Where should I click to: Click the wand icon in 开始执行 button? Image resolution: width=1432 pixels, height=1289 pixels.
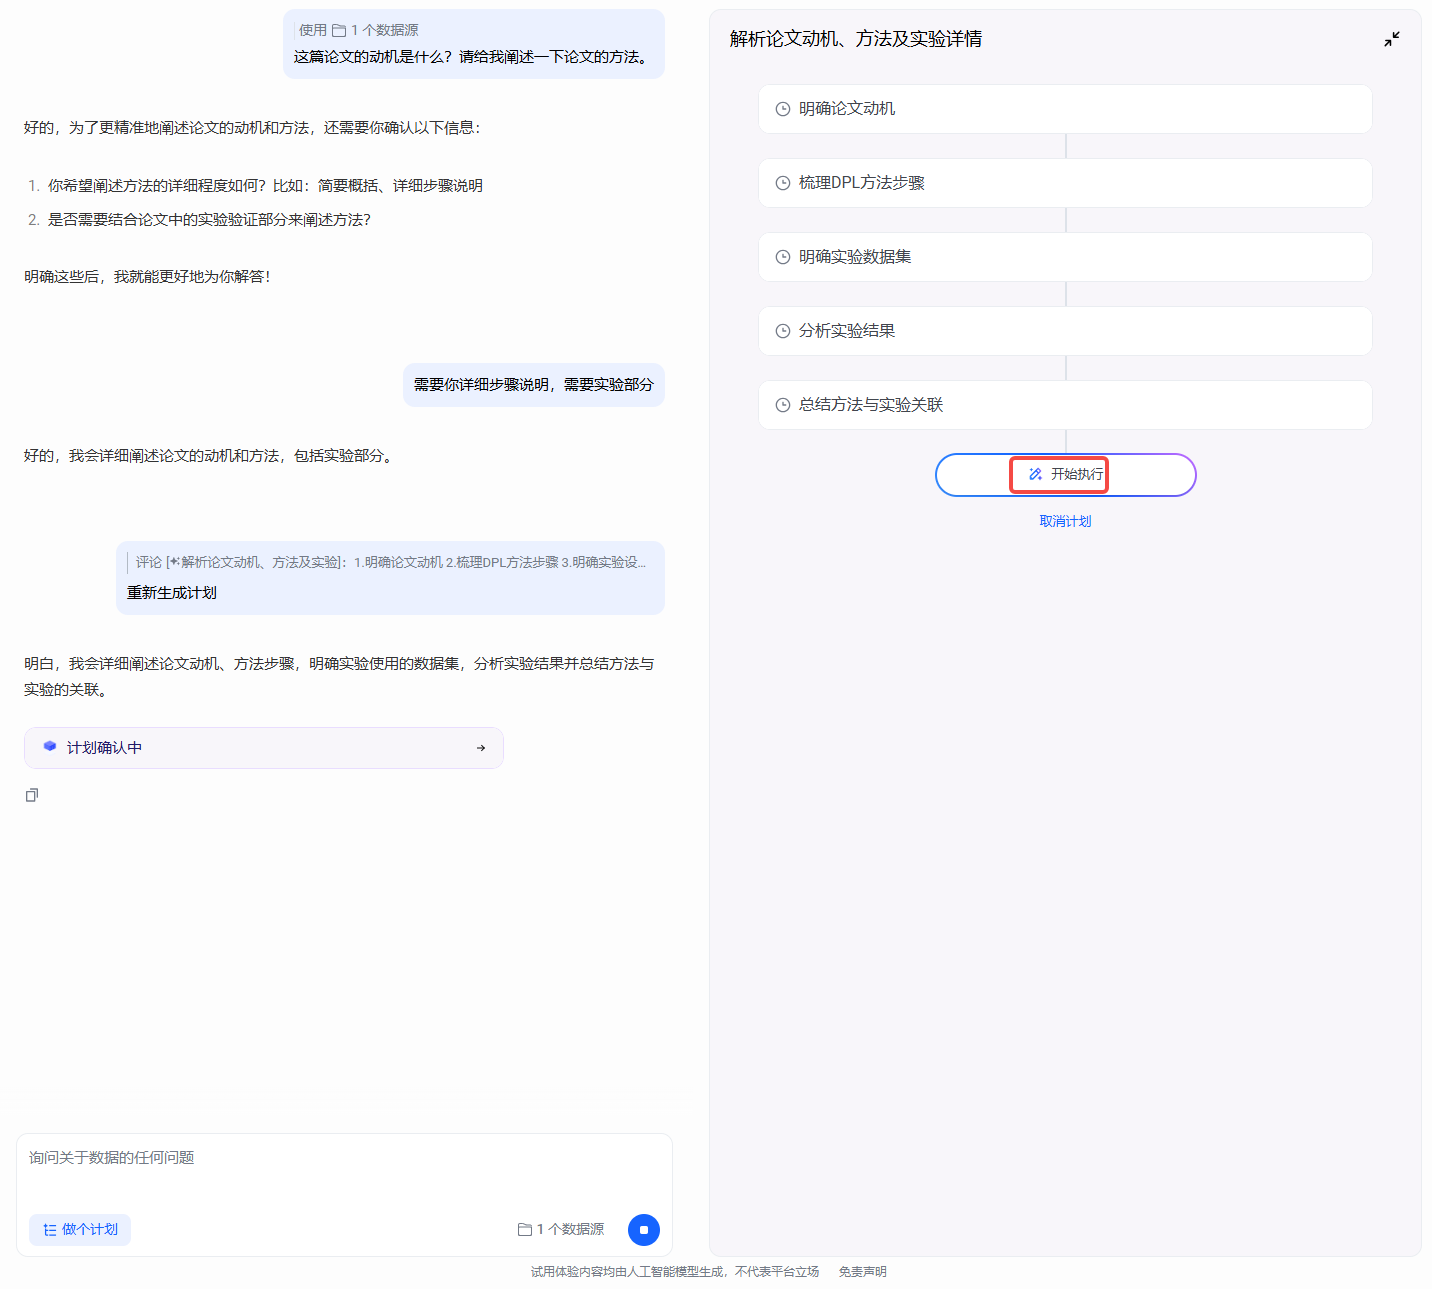coord(1035,475)
